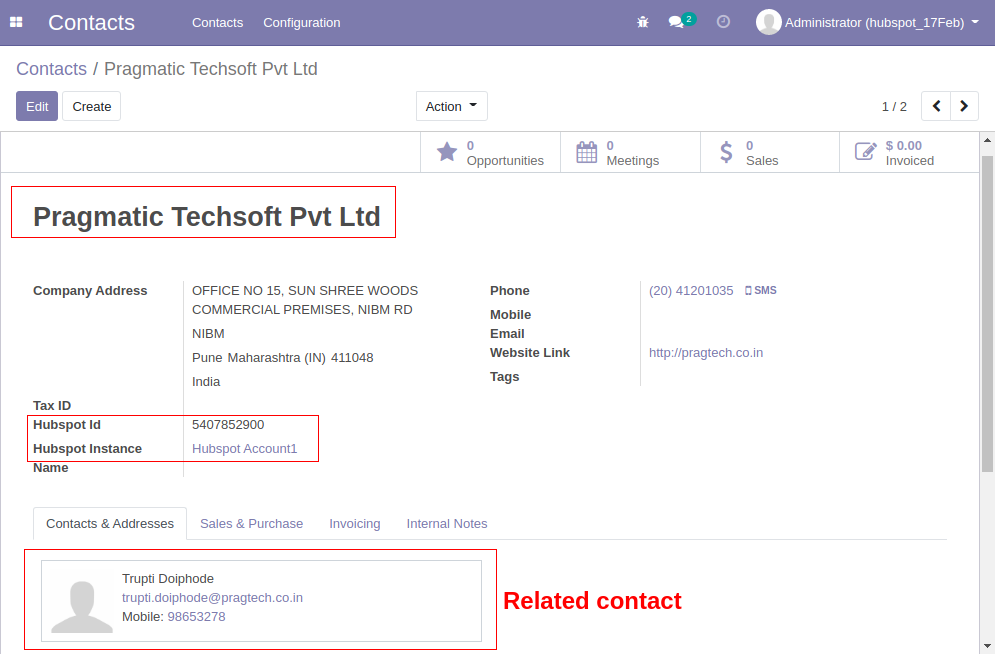Click the scrollbar down arrow
Viewport: 995px width, 654px height.
point(987,647)
